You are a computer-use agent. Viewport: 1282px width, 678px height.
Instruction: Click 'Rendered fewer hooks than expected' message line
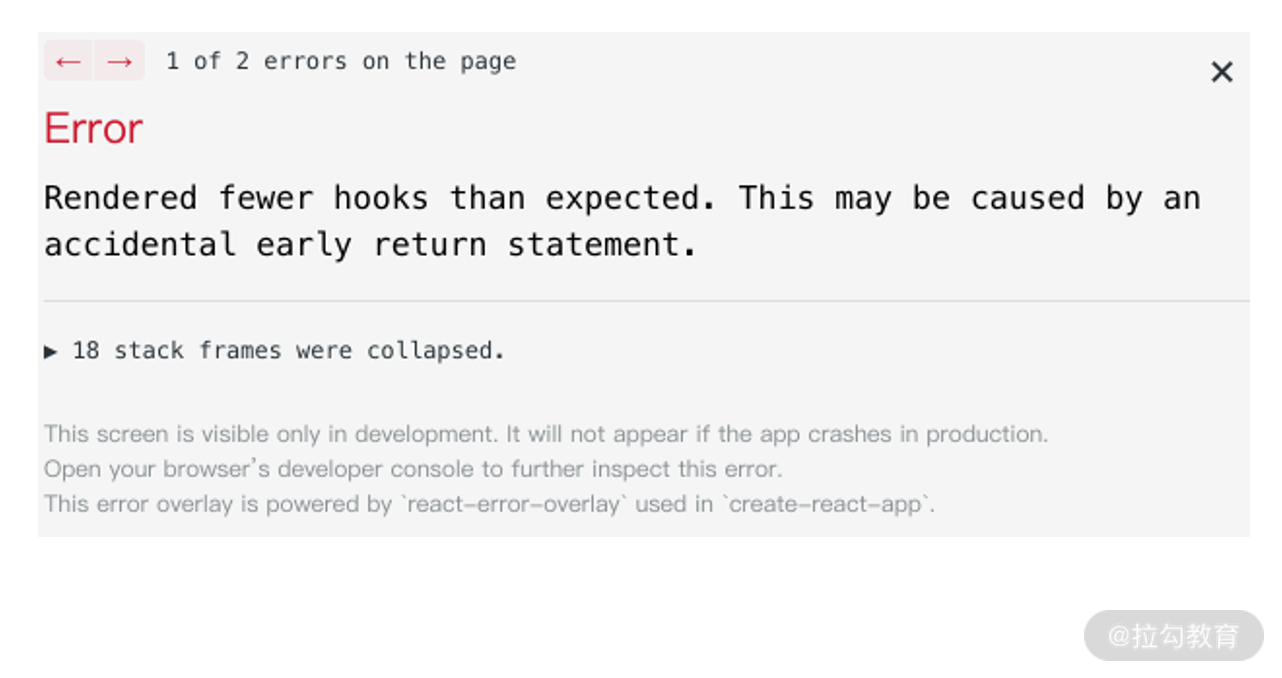(380, 198)
